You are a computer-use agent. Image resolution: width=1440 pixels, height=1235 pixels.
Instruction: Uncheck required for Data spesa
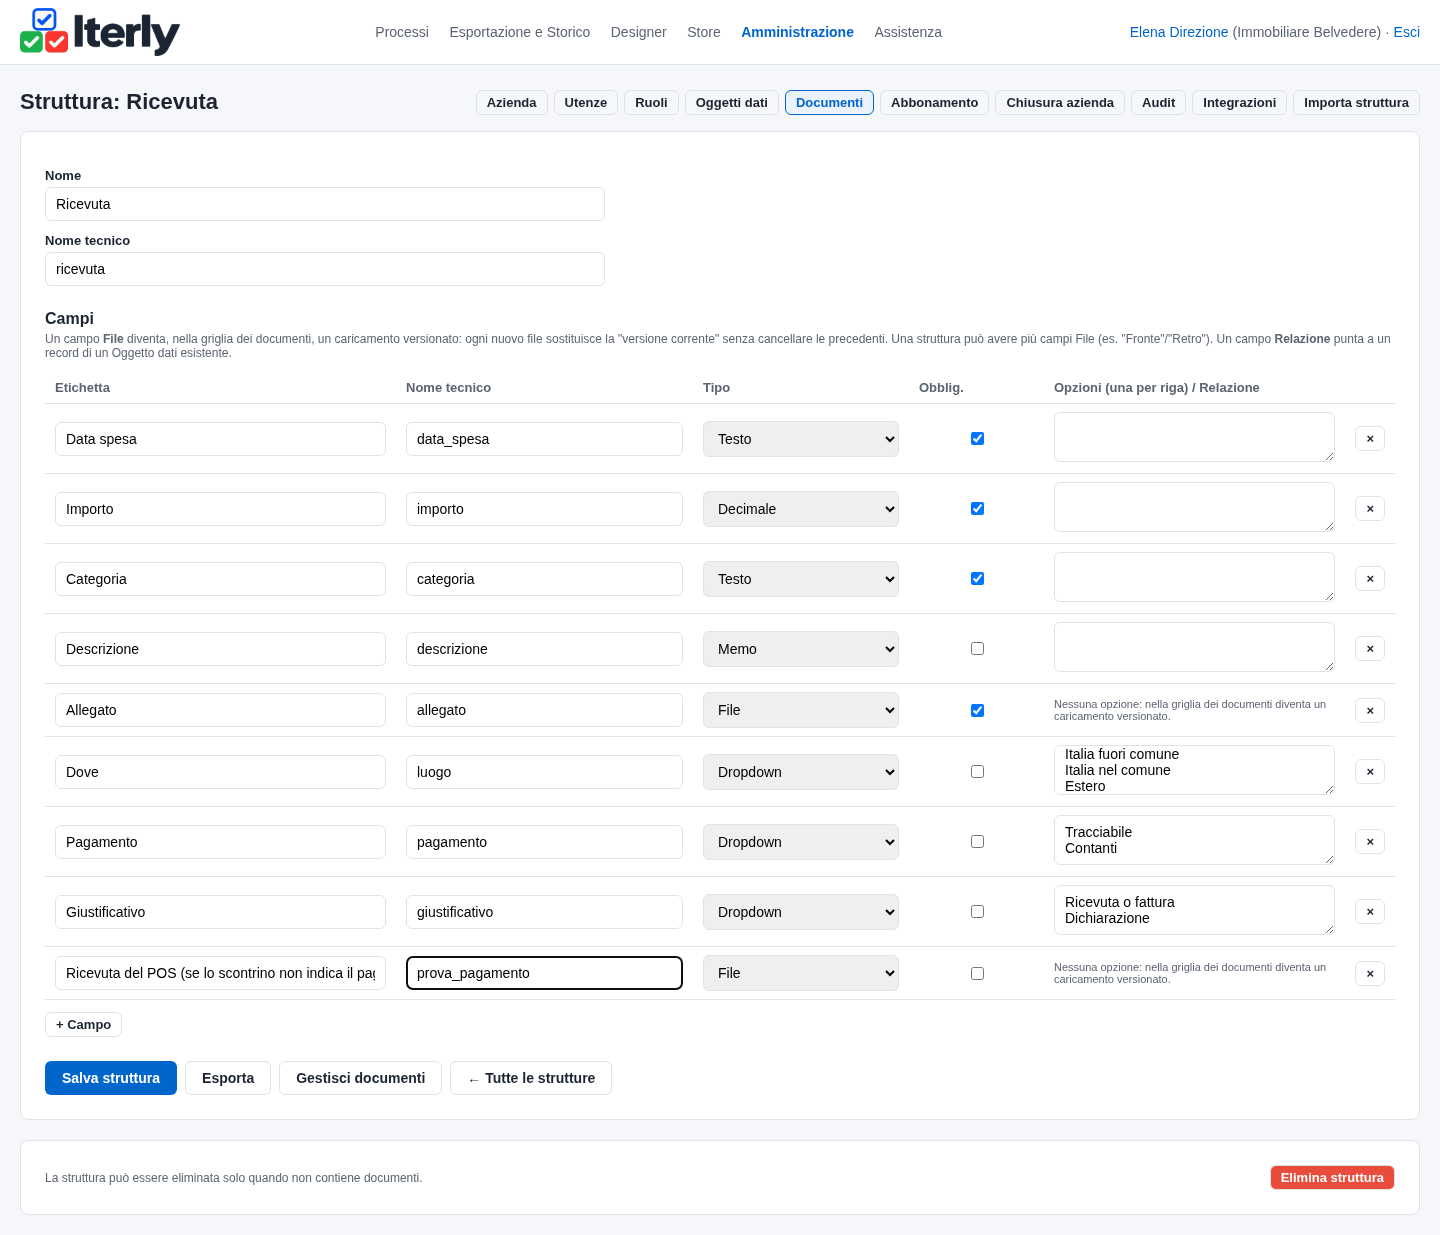[977, 438]
